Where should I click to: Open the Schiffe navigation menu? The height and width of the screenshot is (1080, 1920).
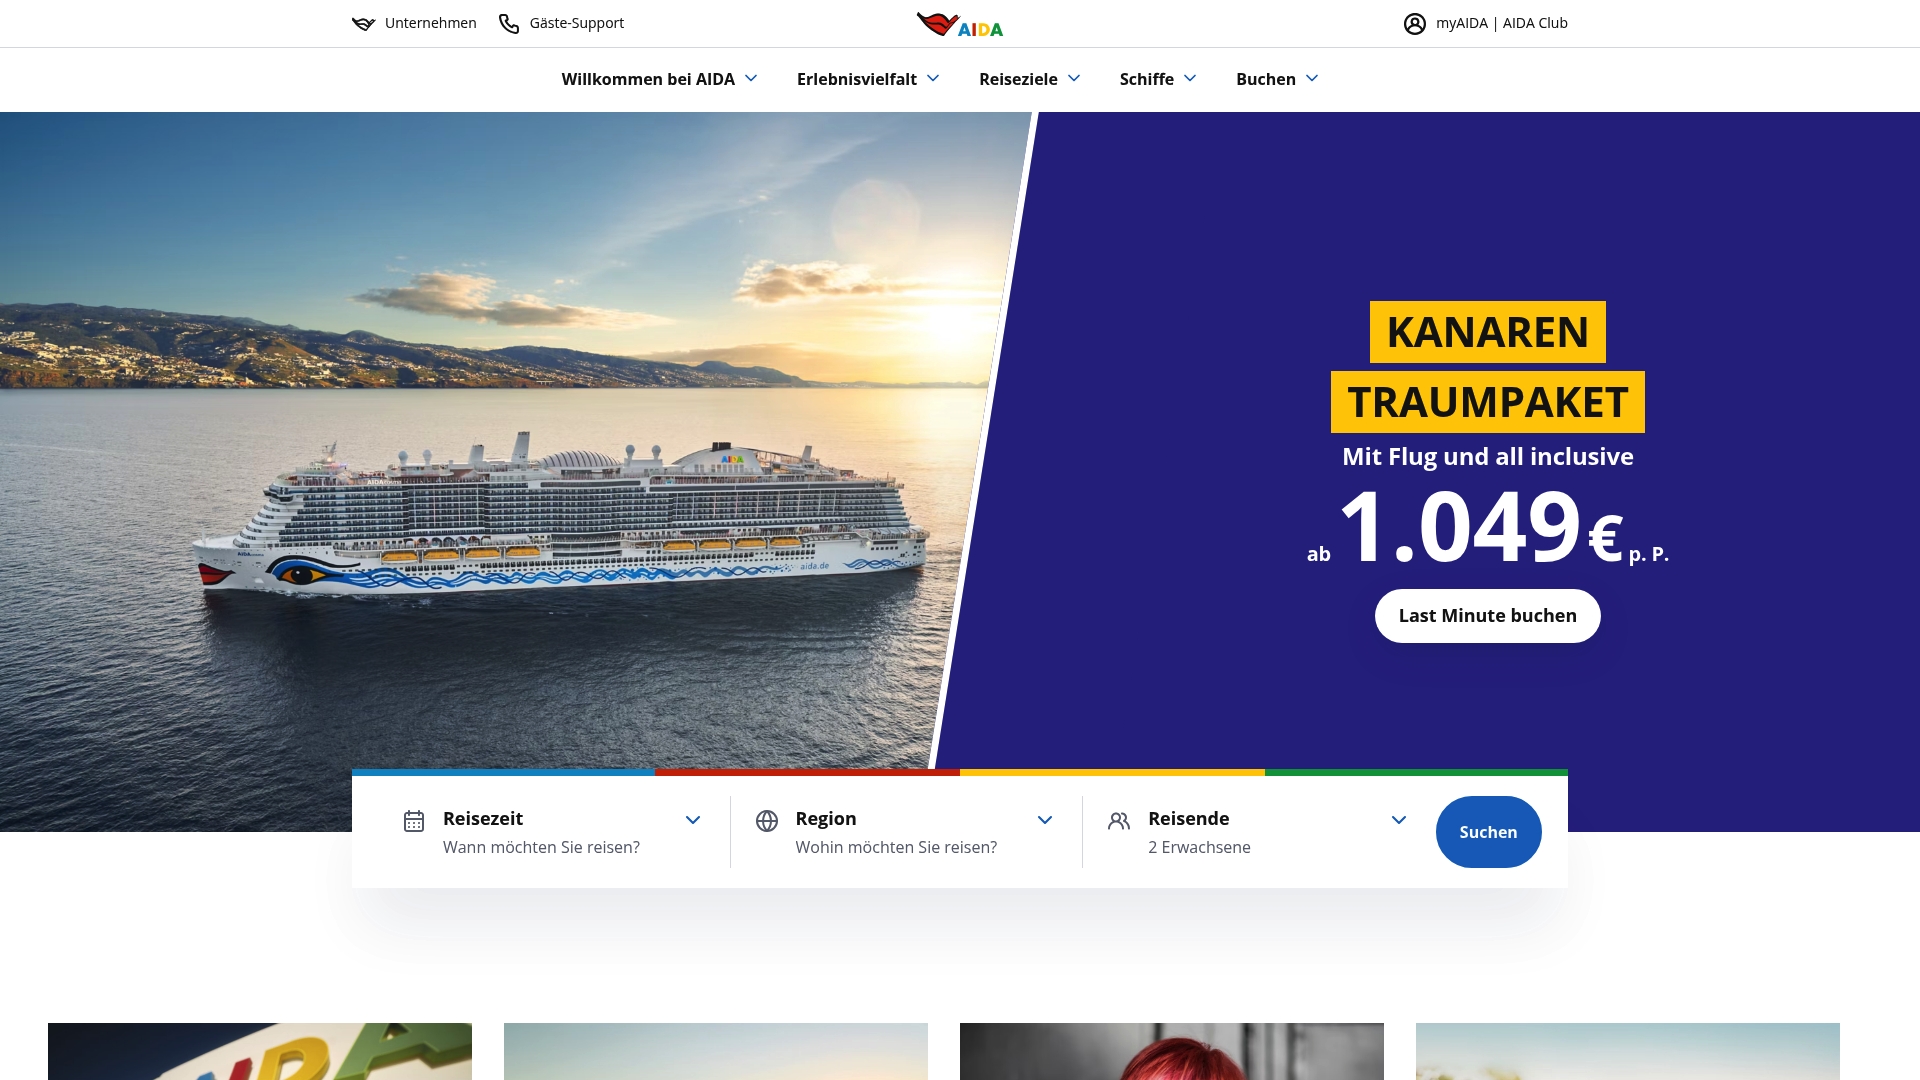1158,79
